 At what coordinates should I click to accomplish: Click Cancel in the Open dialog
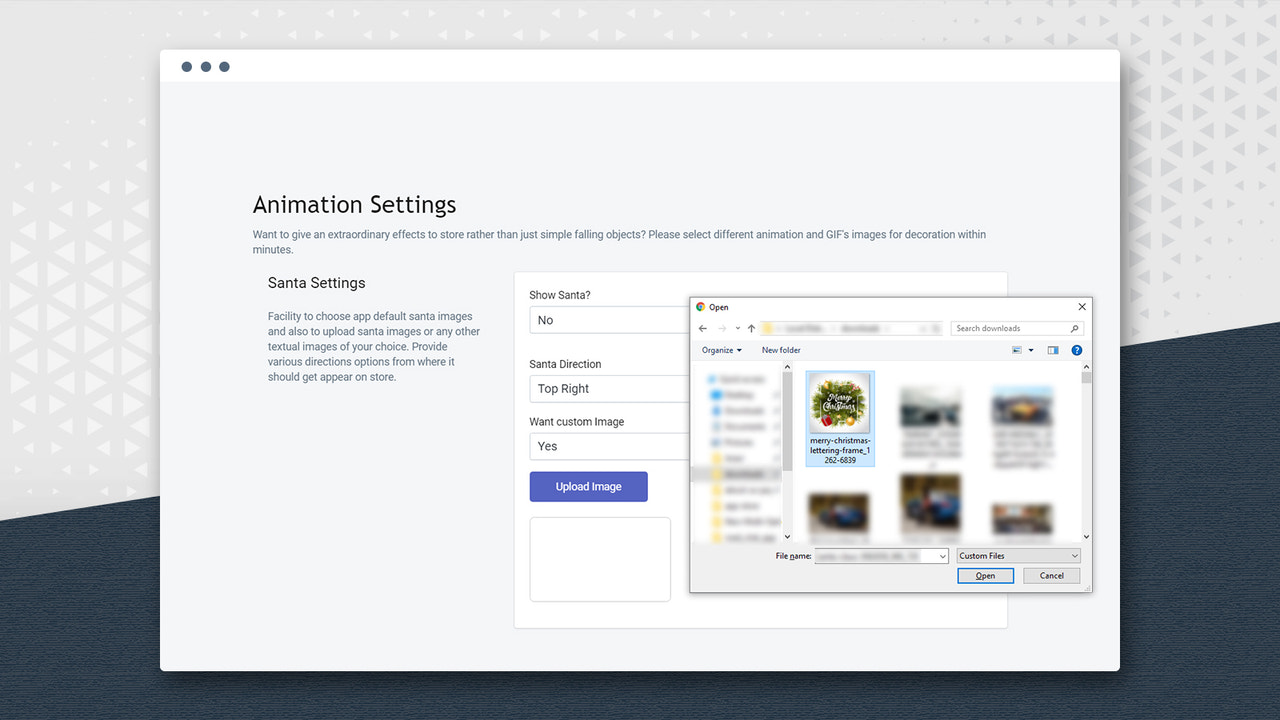(x=1051, y=575)
